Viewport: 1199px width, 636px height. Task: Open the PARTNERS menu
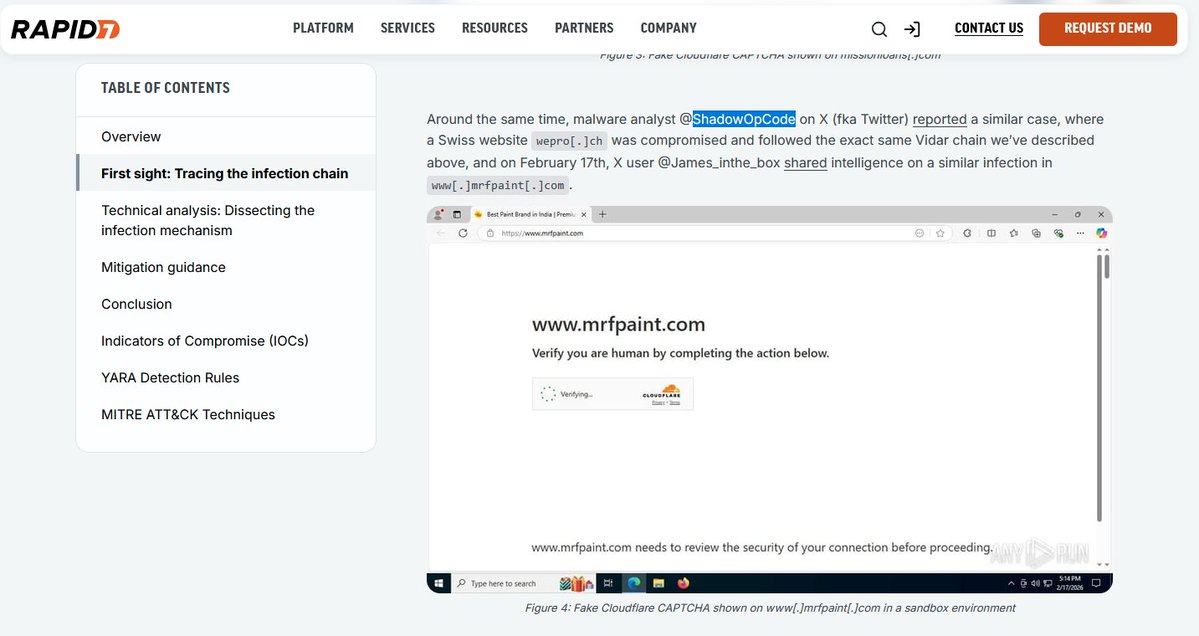coord(584,28)
